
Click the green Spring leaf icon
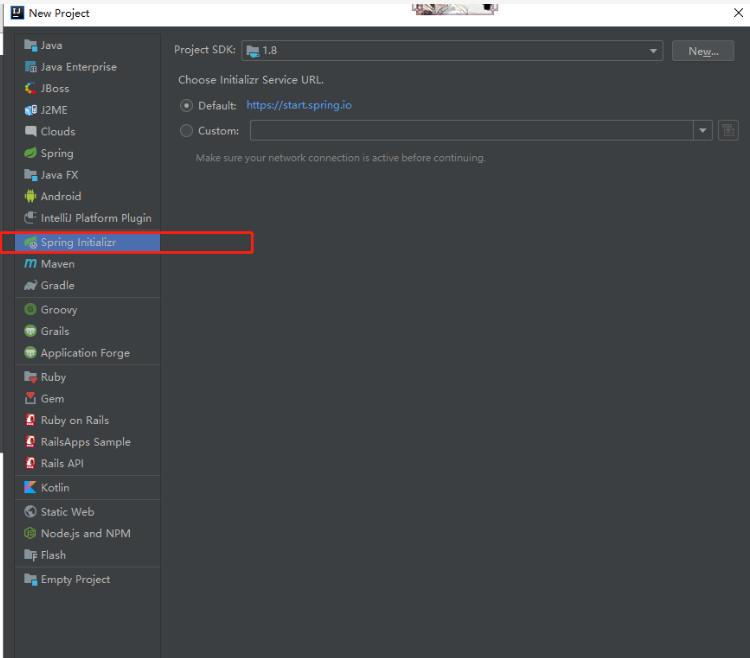(x=31, y=153)
